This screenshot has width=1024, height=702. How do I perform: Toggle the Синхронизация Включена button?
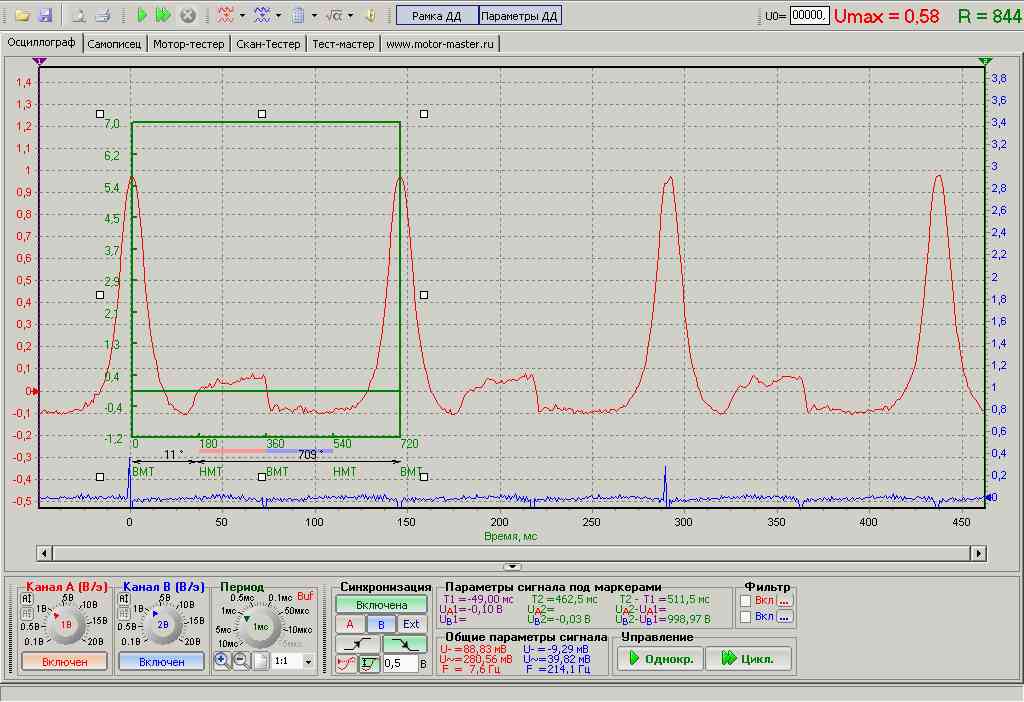[x=381, y=604]
